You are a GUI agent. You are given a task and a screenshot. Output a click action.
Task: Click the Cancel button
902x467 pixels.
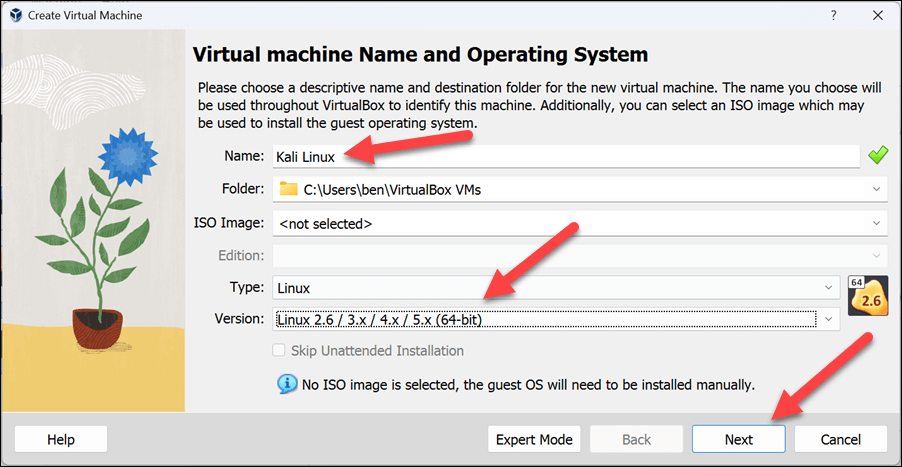point(840,439)
